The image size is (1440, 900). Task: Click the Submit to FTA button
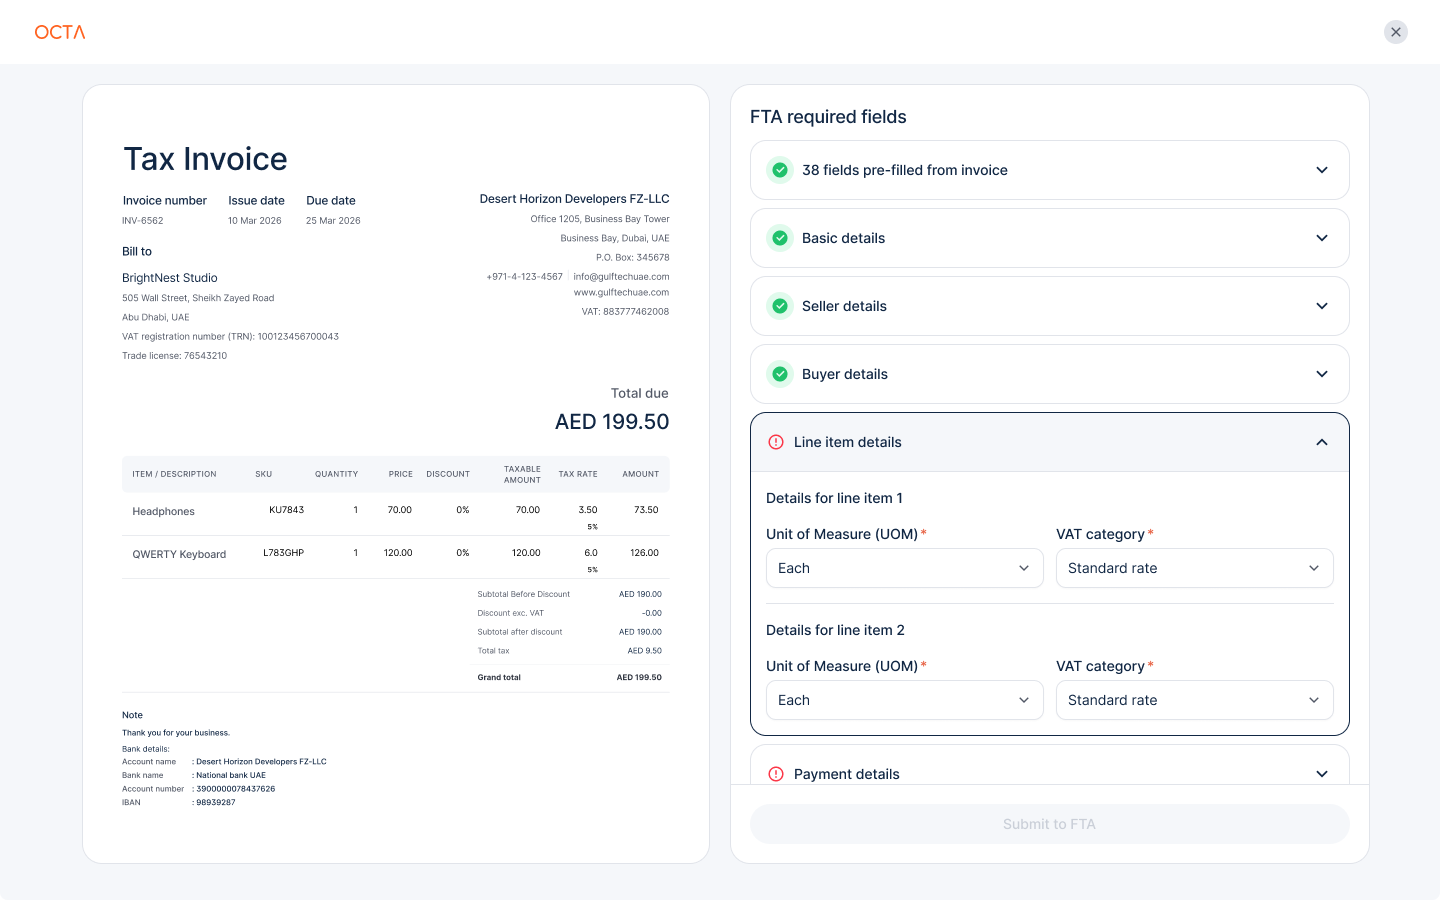(1050, 824)
